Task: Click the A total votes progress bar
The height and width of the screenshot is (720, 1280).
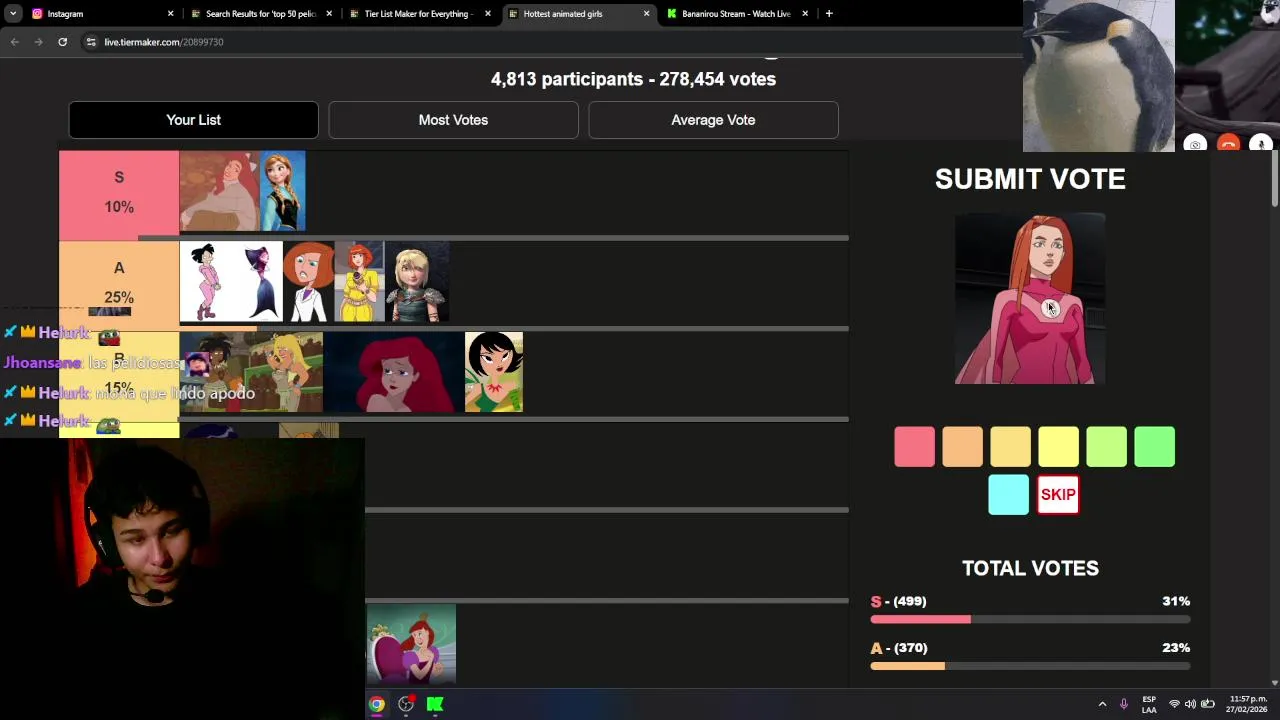Action: click(x=1030, y=666)
